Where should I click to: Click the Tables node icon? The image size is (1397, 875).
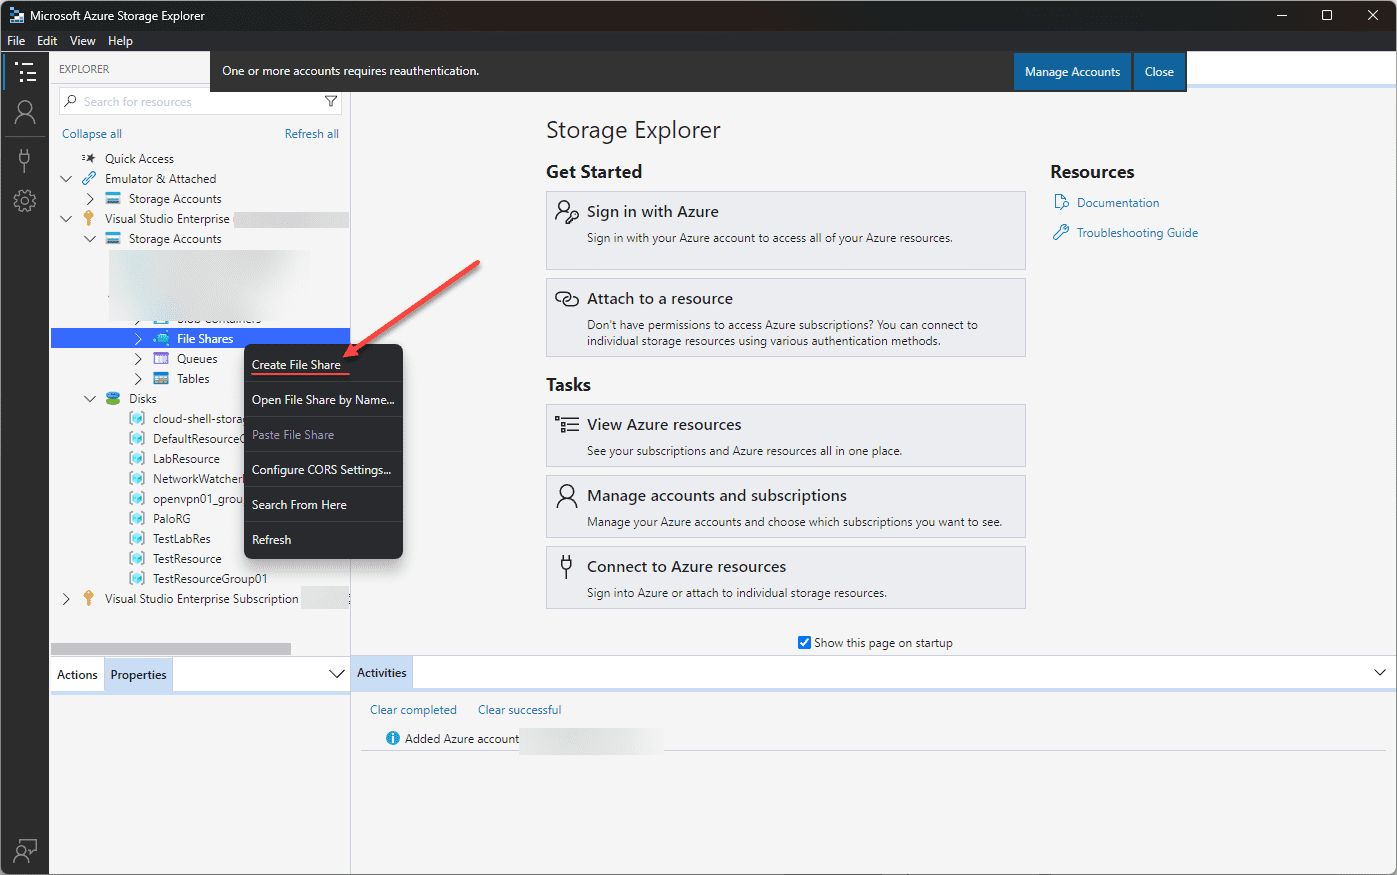click(161, 378)
